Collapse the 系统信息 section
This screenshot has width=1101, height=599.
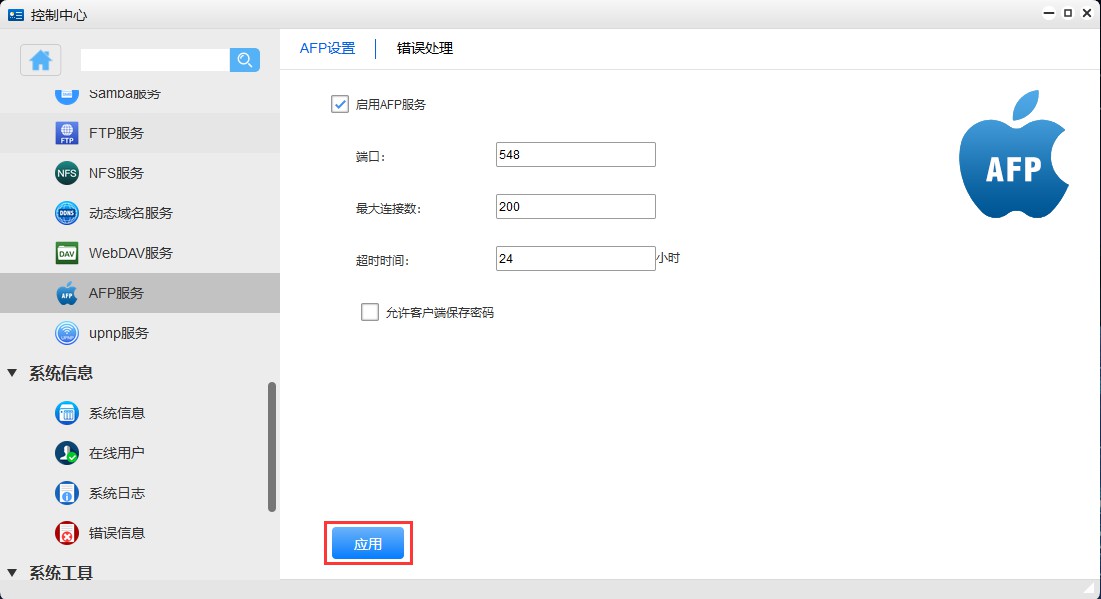pos(12,373)
